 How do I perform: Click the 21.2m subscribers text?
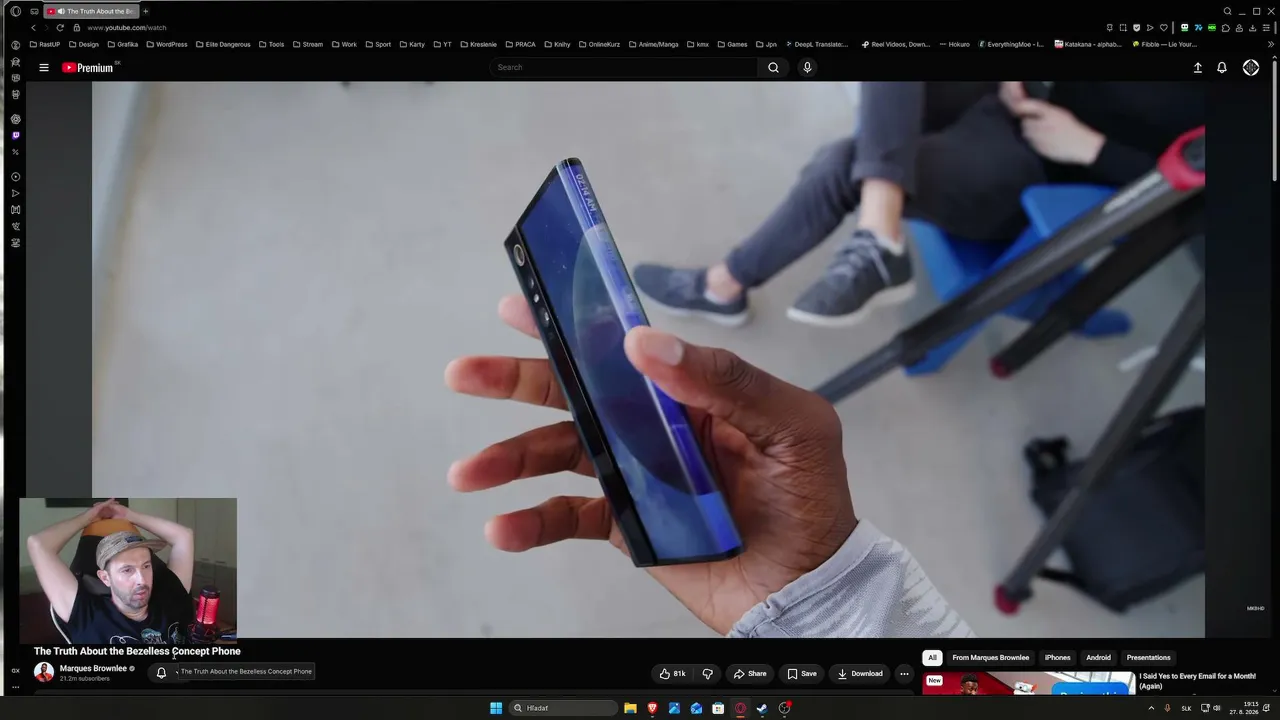85,679
